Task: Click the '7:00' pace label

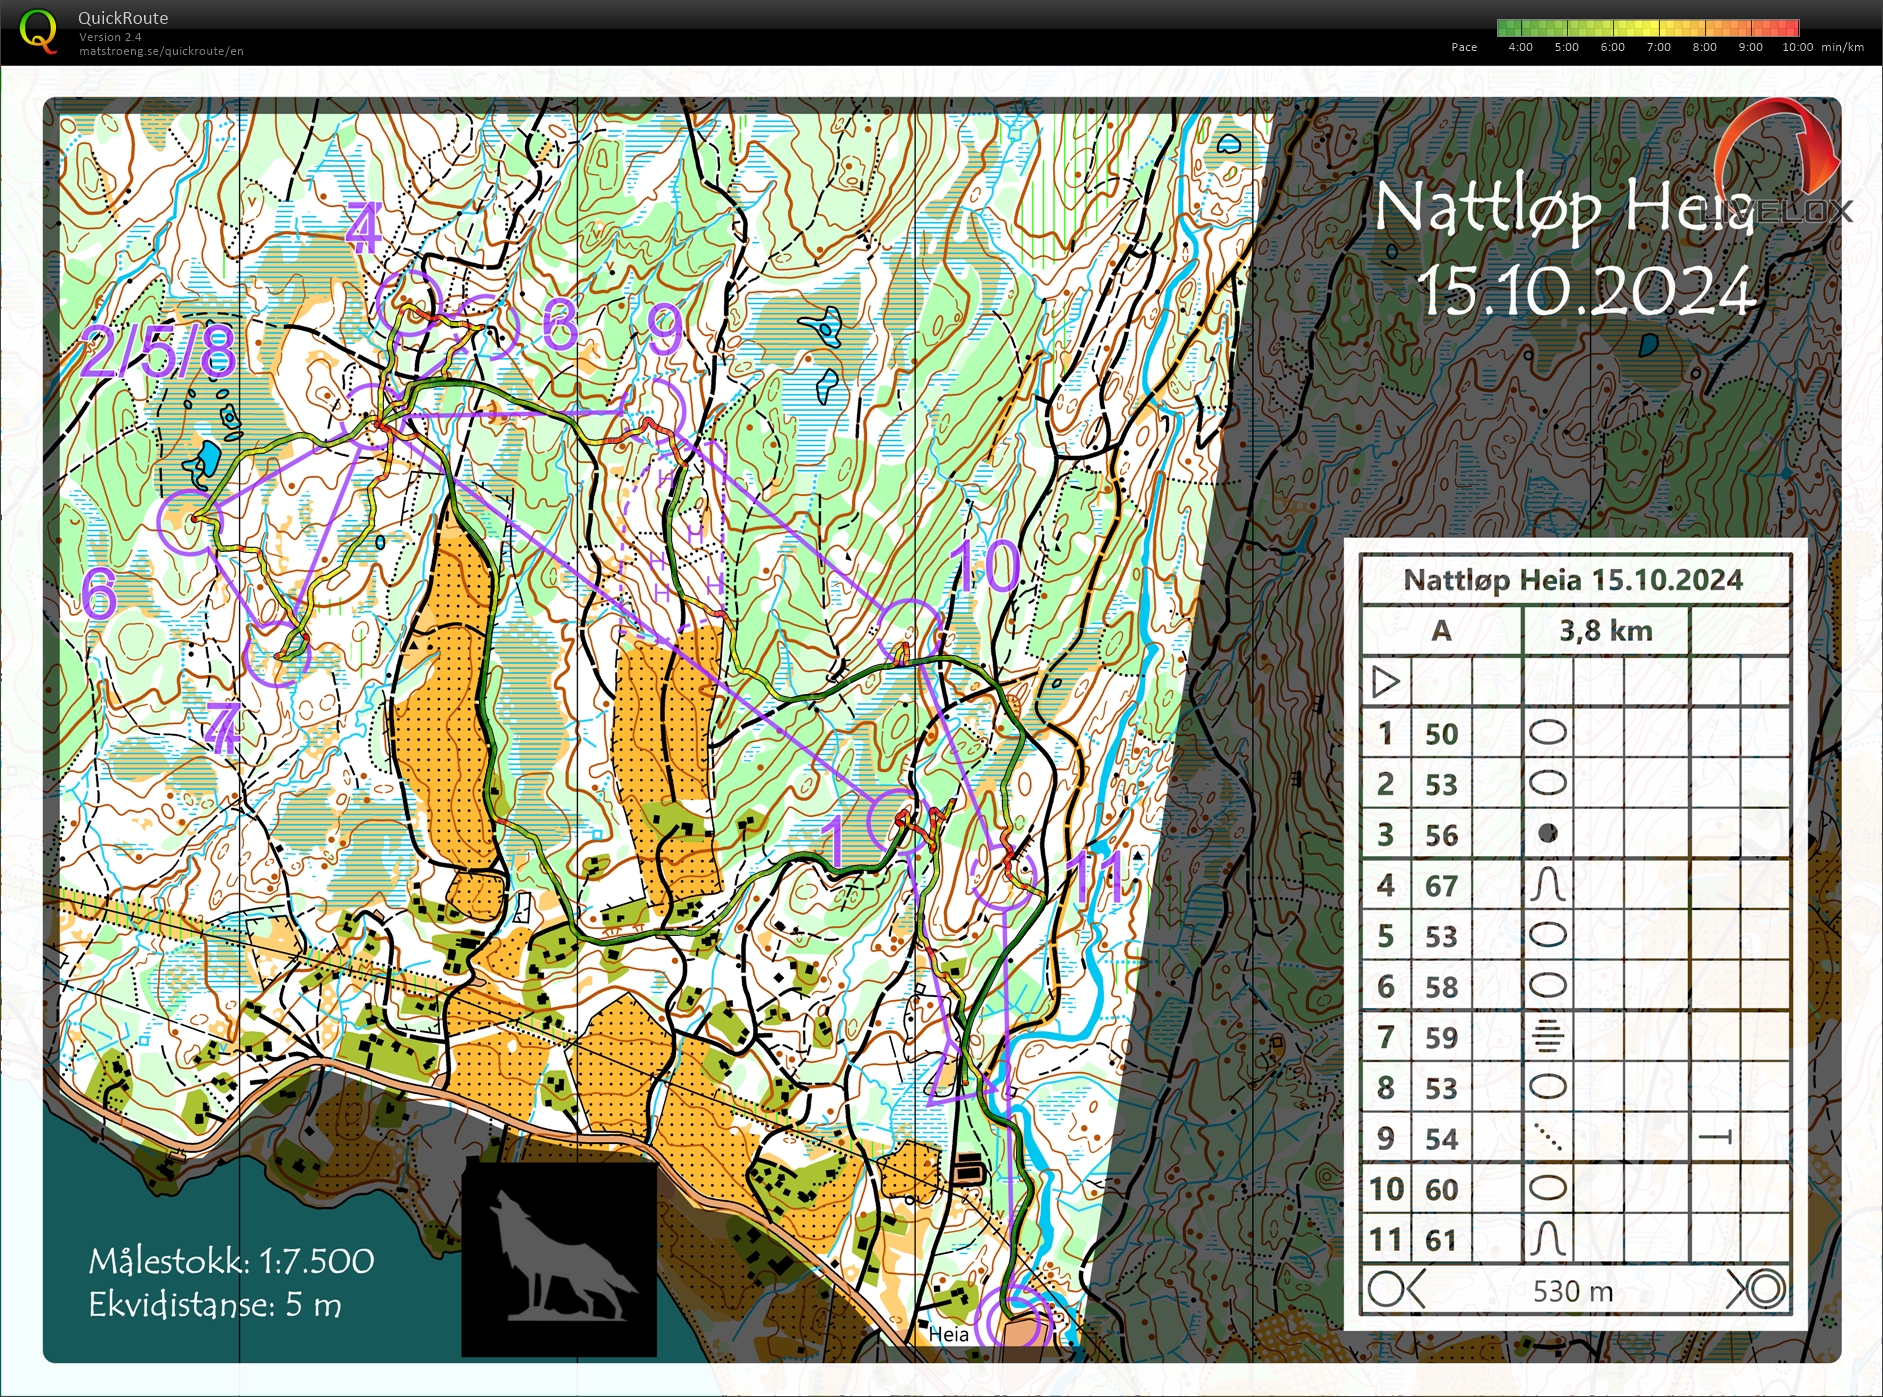Action: [1658, 47]
